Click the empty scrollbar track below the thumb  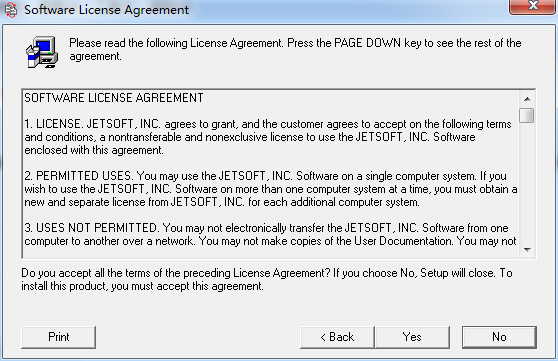coord(527,183)
